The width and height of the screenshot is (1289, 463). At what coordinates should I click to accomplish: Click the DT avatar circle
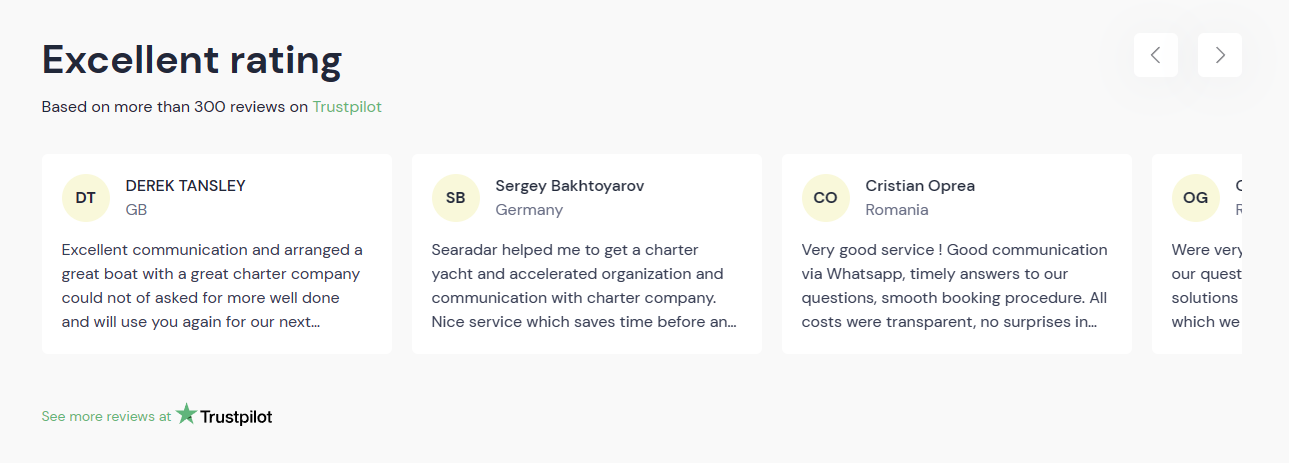(x=86, y=198)
